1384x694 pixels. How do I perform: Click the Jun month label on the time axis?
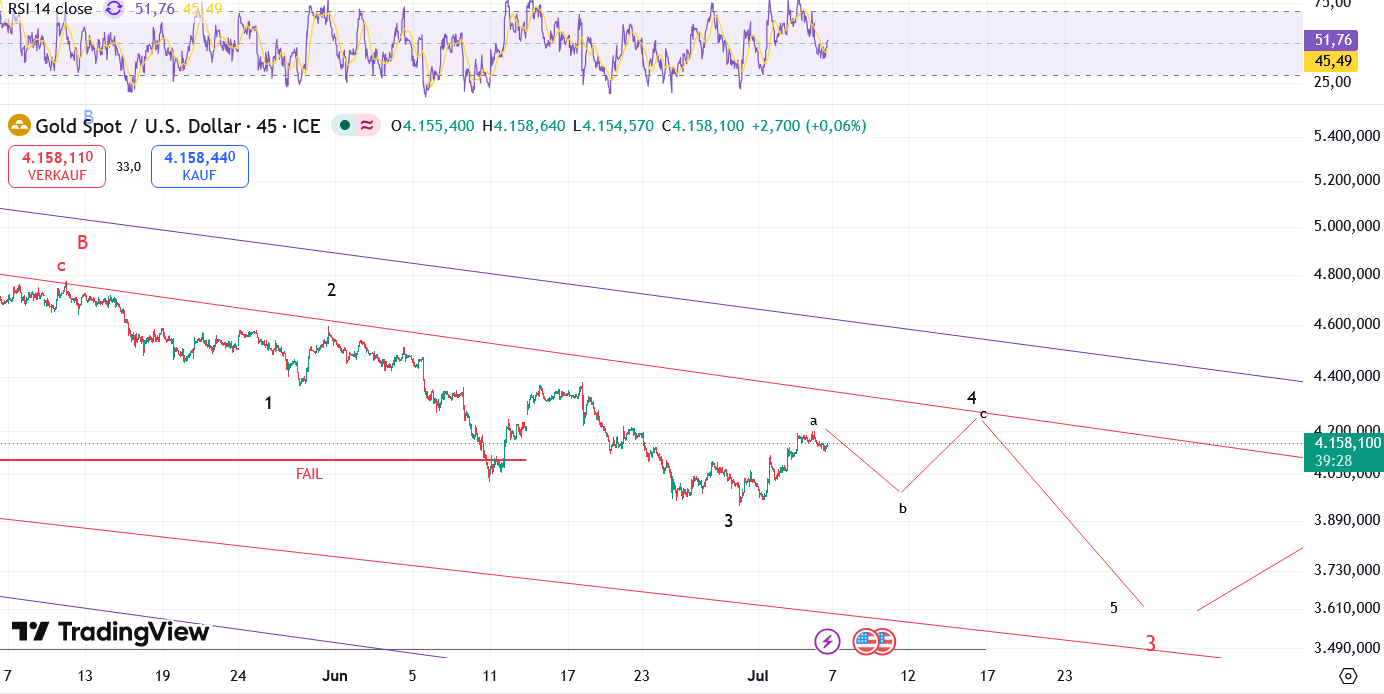coord(335,676)
